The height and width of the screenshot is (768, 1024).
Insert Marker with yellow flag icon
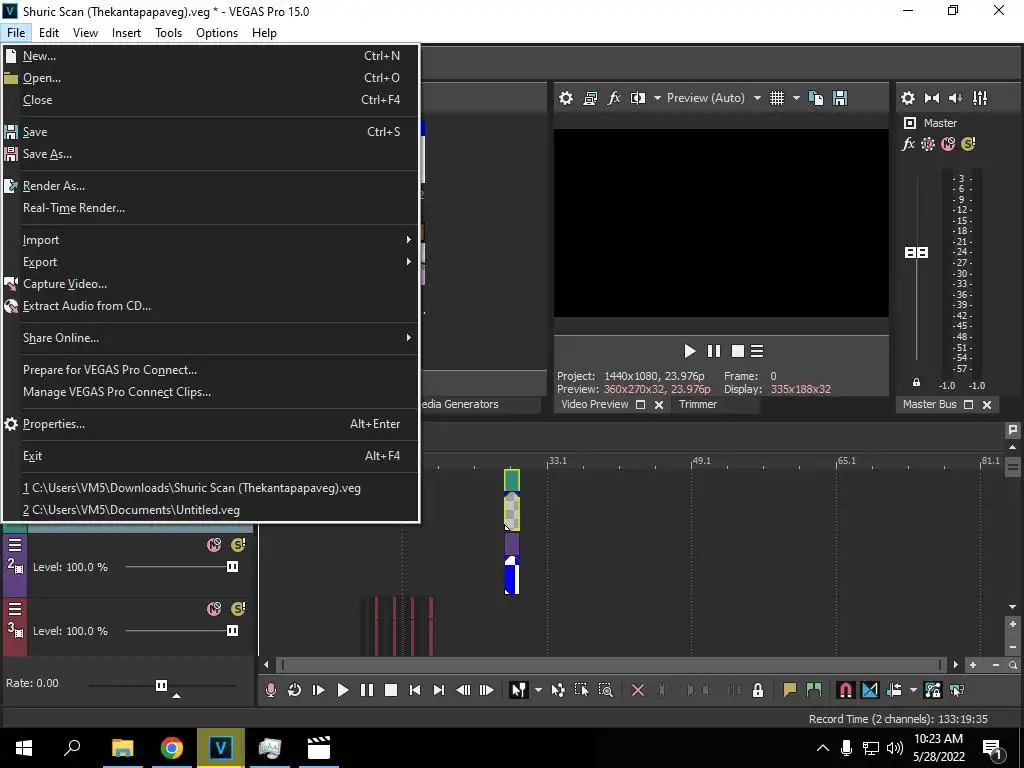coord(790,690)
